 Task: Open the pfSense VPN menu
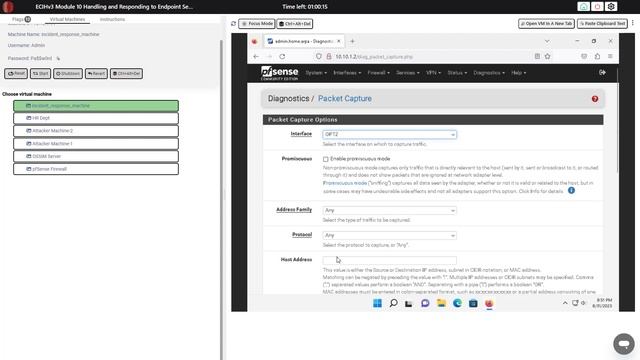pyautogui.click(x=433, y=73)
